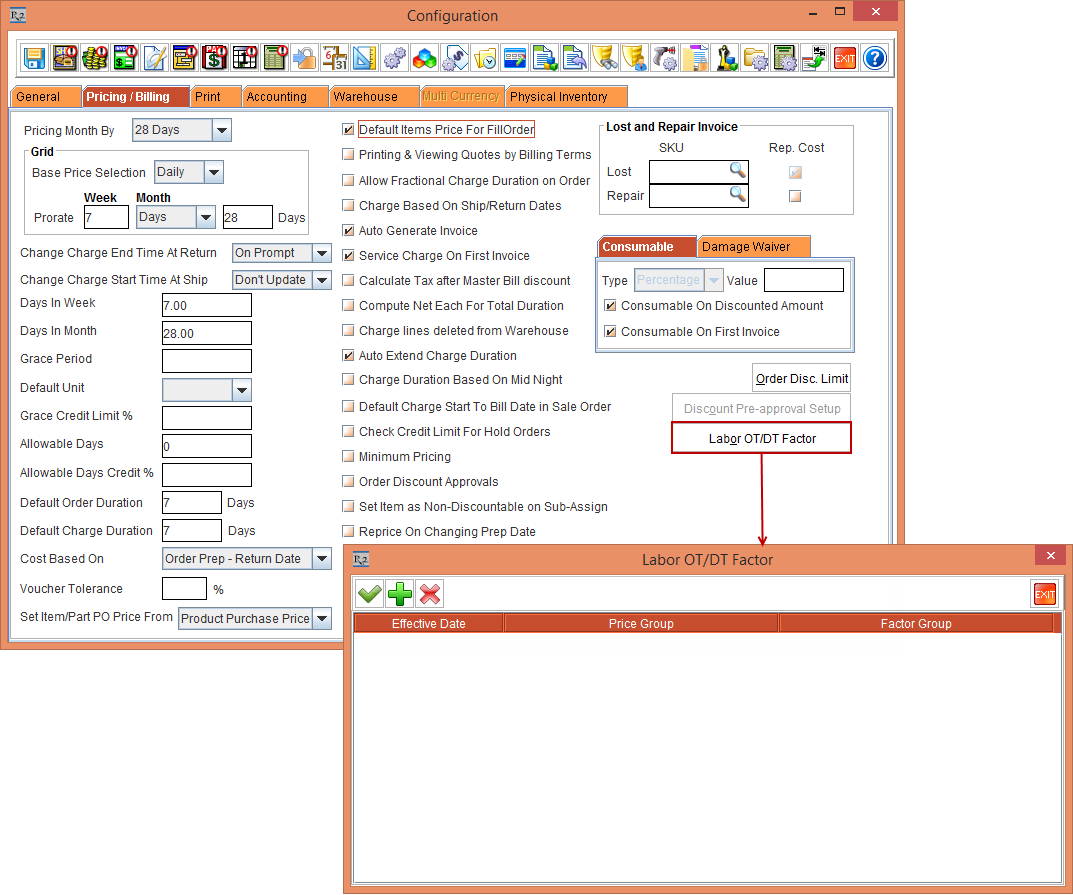Click the red EXIT icon on the main toolbar

[x=844, y=57]
